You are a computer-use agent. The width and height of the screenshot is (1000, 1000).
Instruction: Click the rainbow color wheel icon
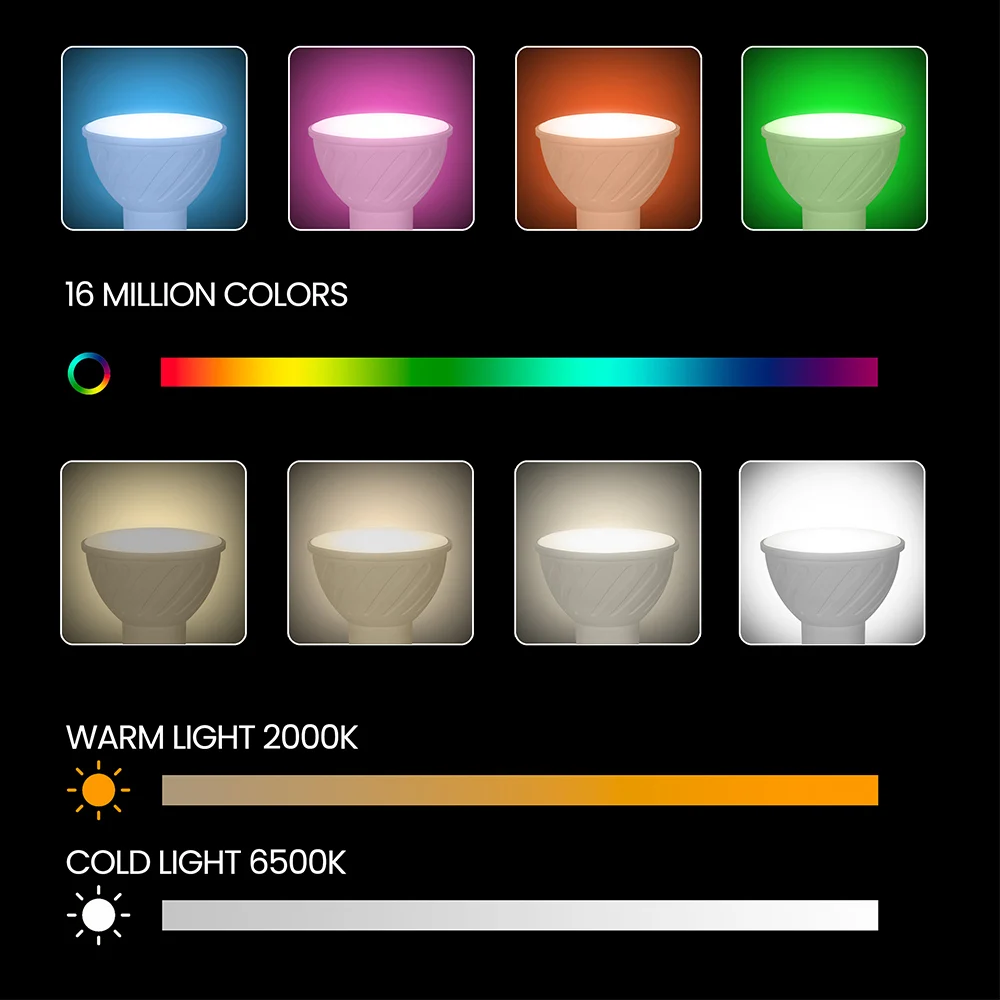tap(89, 373)
